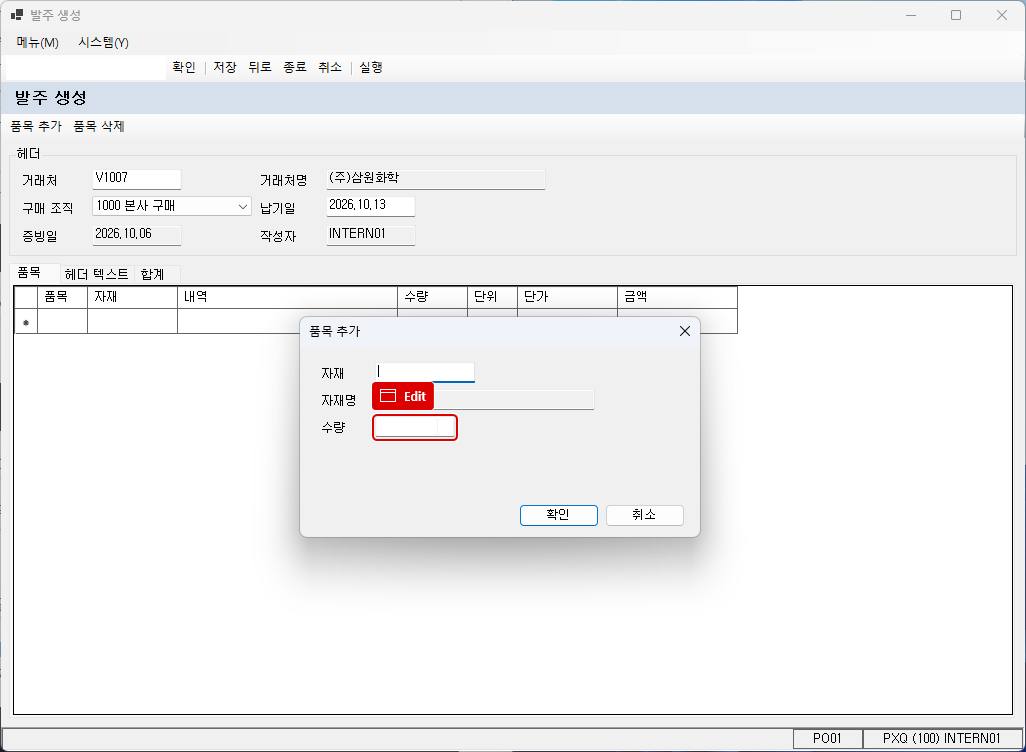Open the 메뉴(M) menu
1026x752 pixels.
click(x=37, y=43)
